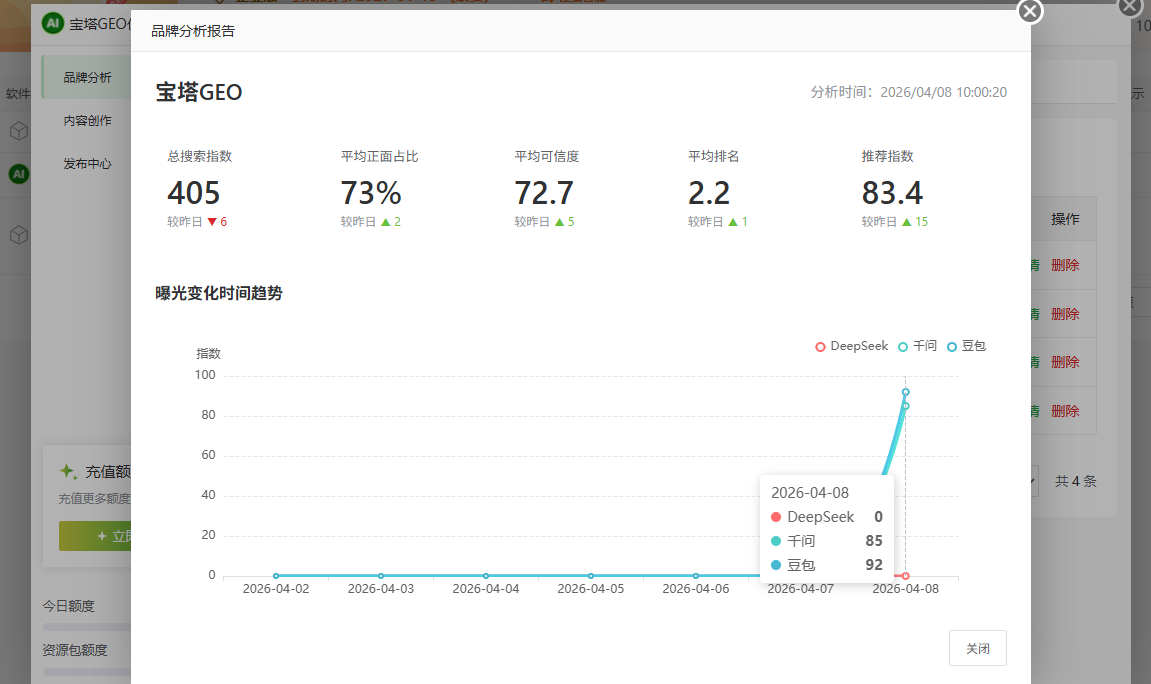Click the 豆包 data point on 2026-04-08
Viewport: 1151px width, 684px height.
[x=905, y=392]
